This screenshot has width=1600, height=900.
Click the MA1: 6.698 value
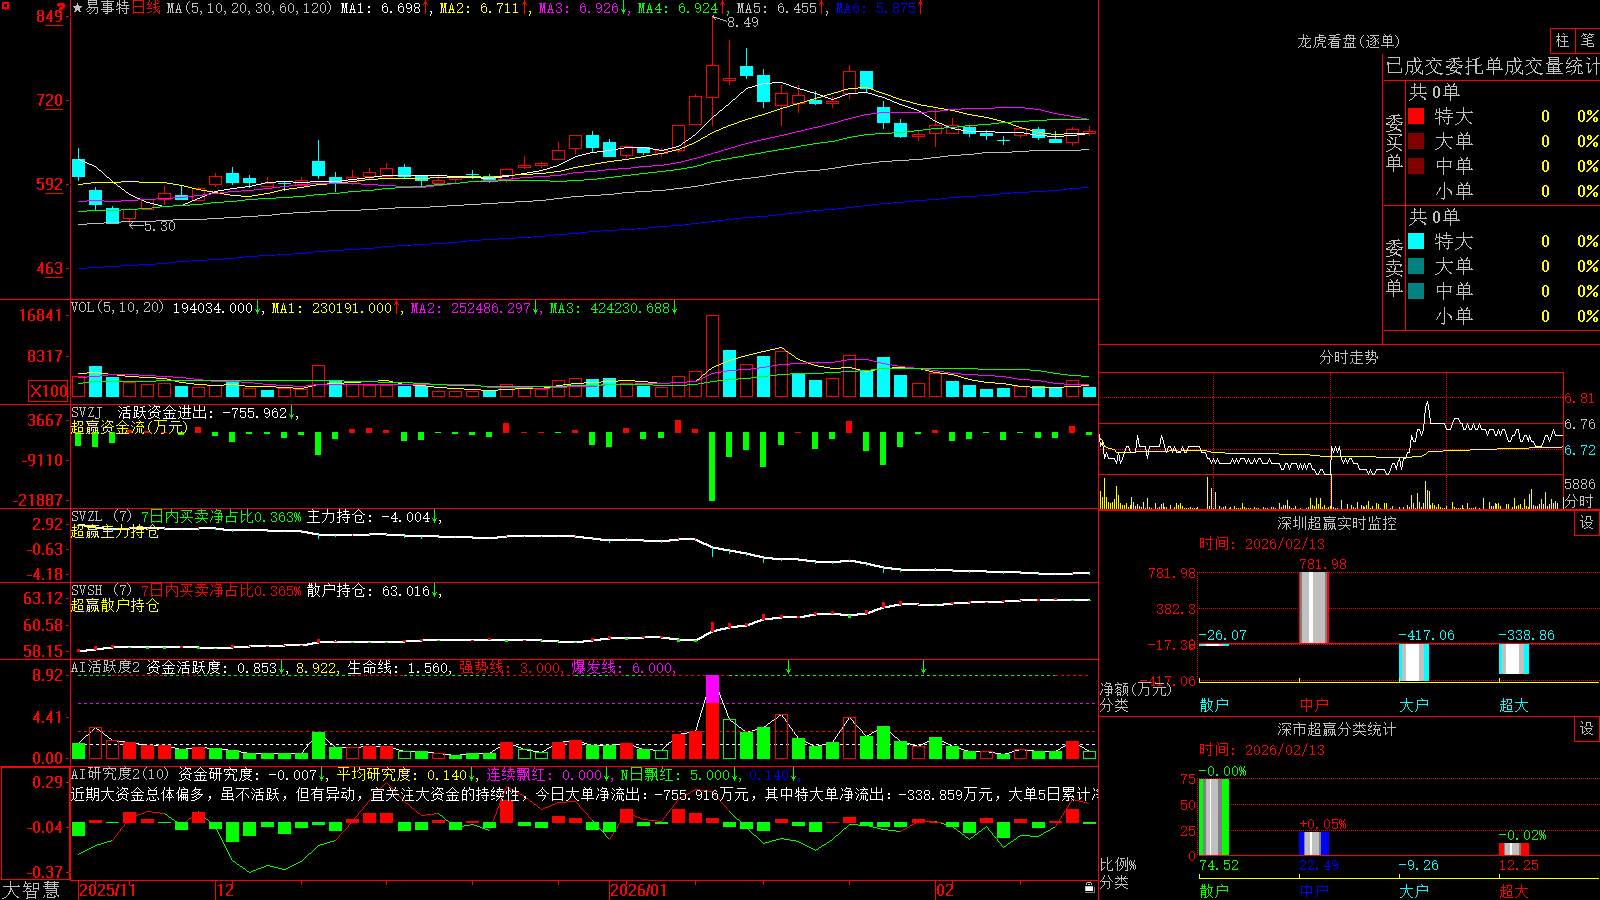(x=385, y=8)
